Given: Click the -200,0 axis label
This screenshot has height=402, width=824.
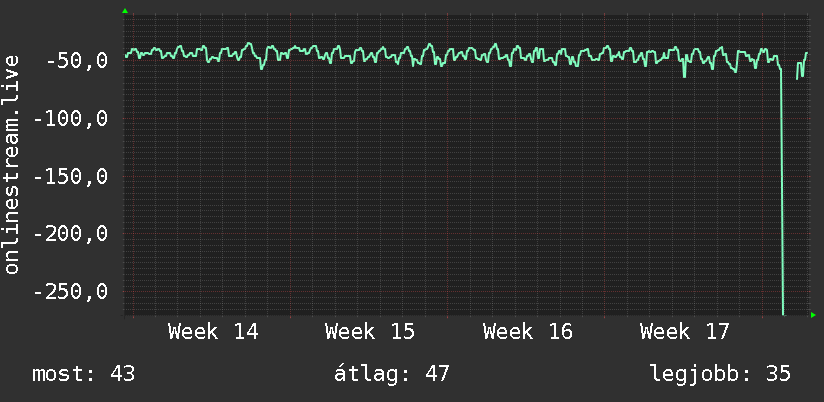Looking at the screenshot, I should click(x=70, y=234).
